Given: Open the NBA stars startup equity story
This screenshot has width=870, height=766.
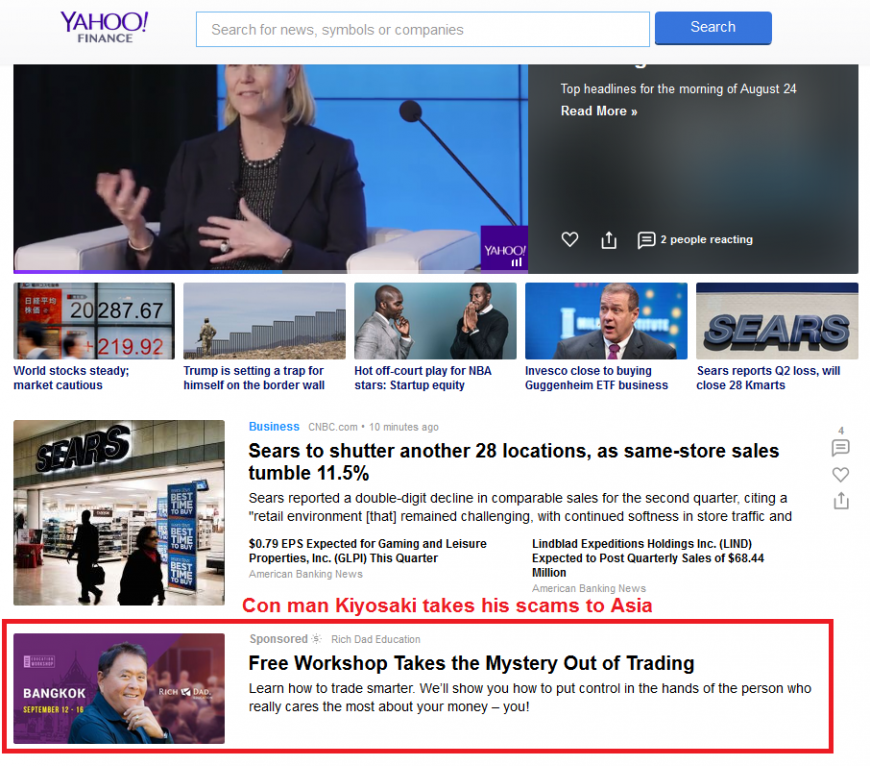Looking at the screenshot, I should [423, 378].
